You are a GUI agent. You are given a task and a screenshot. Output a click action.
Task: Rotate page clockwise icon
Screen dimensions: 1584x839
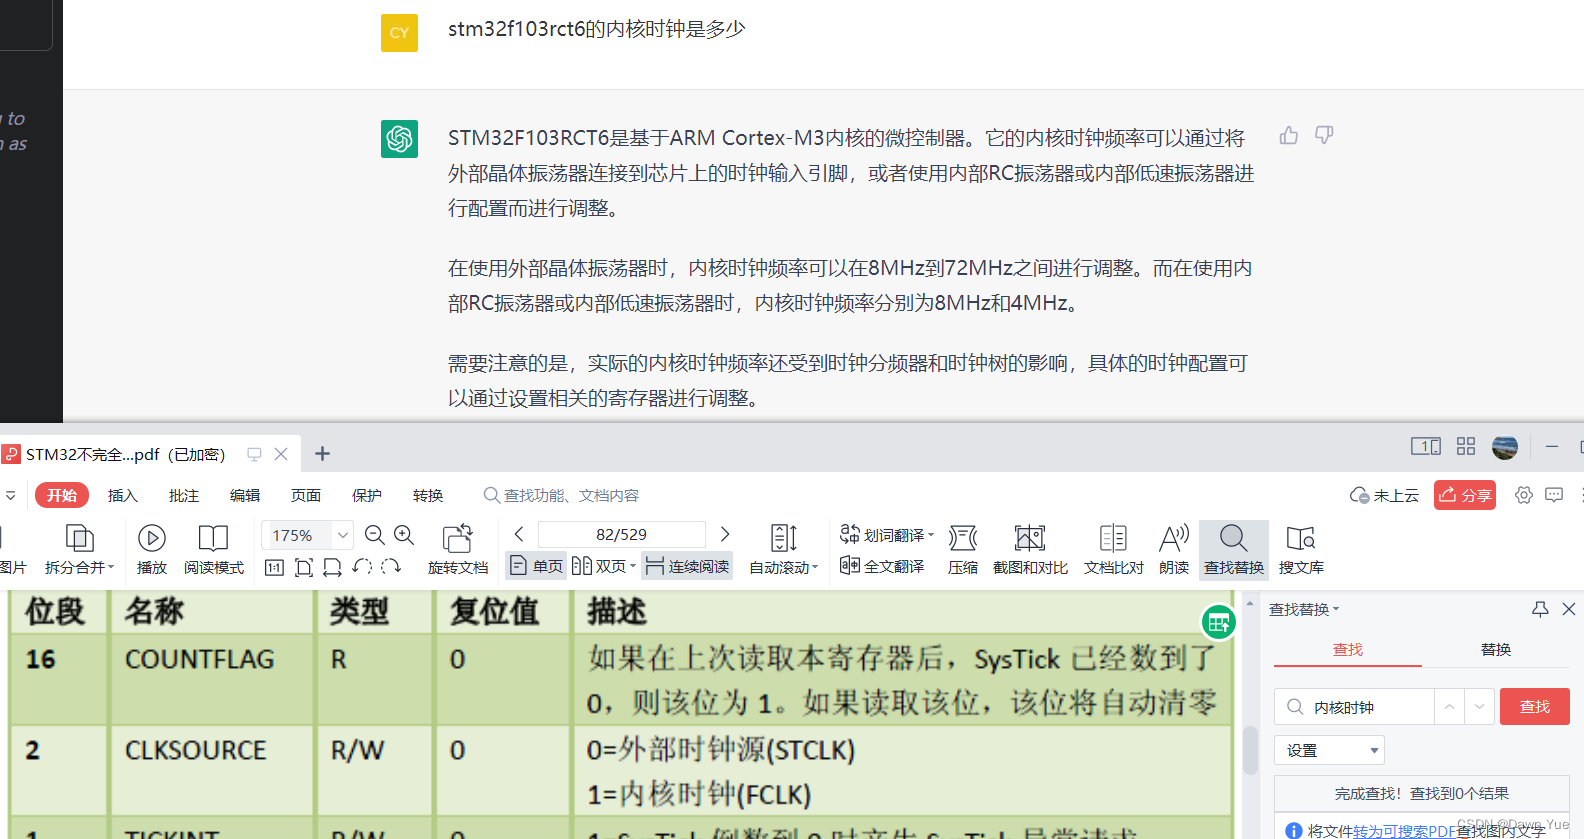[x=391, y=567]
